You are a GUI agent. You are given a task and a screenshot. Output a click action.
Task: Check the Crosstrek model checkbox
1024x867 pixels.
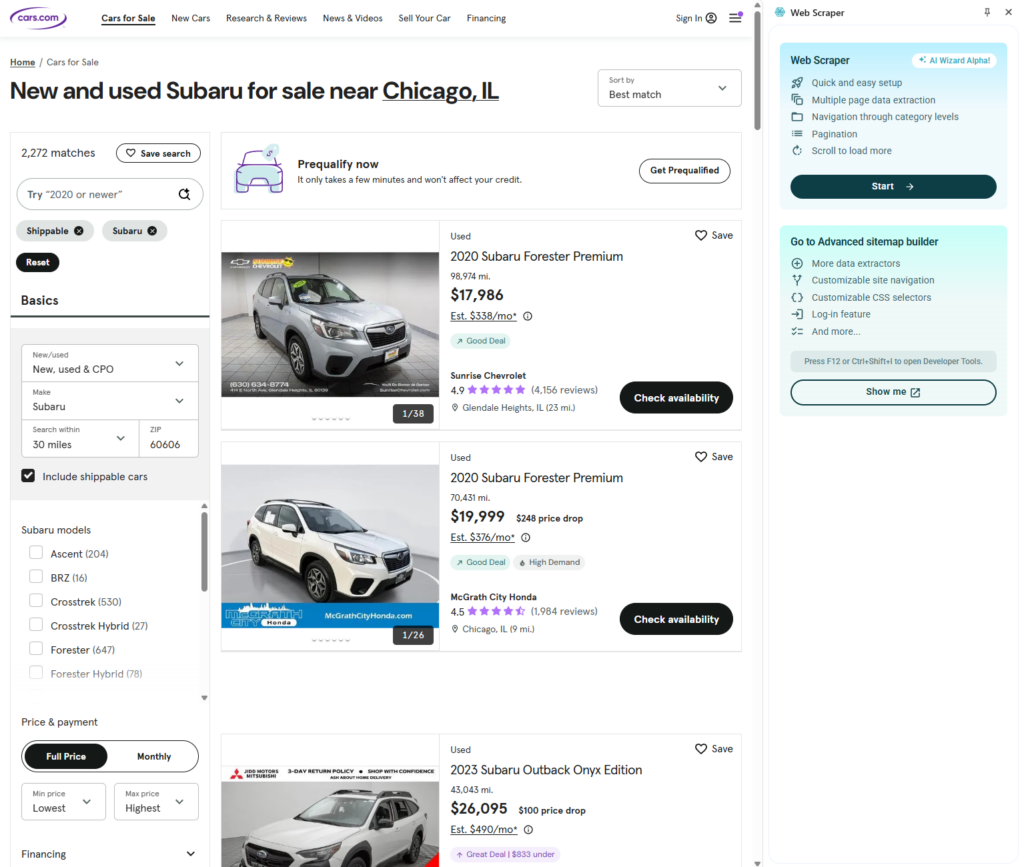pyautogui.click(x=36, y=601)
